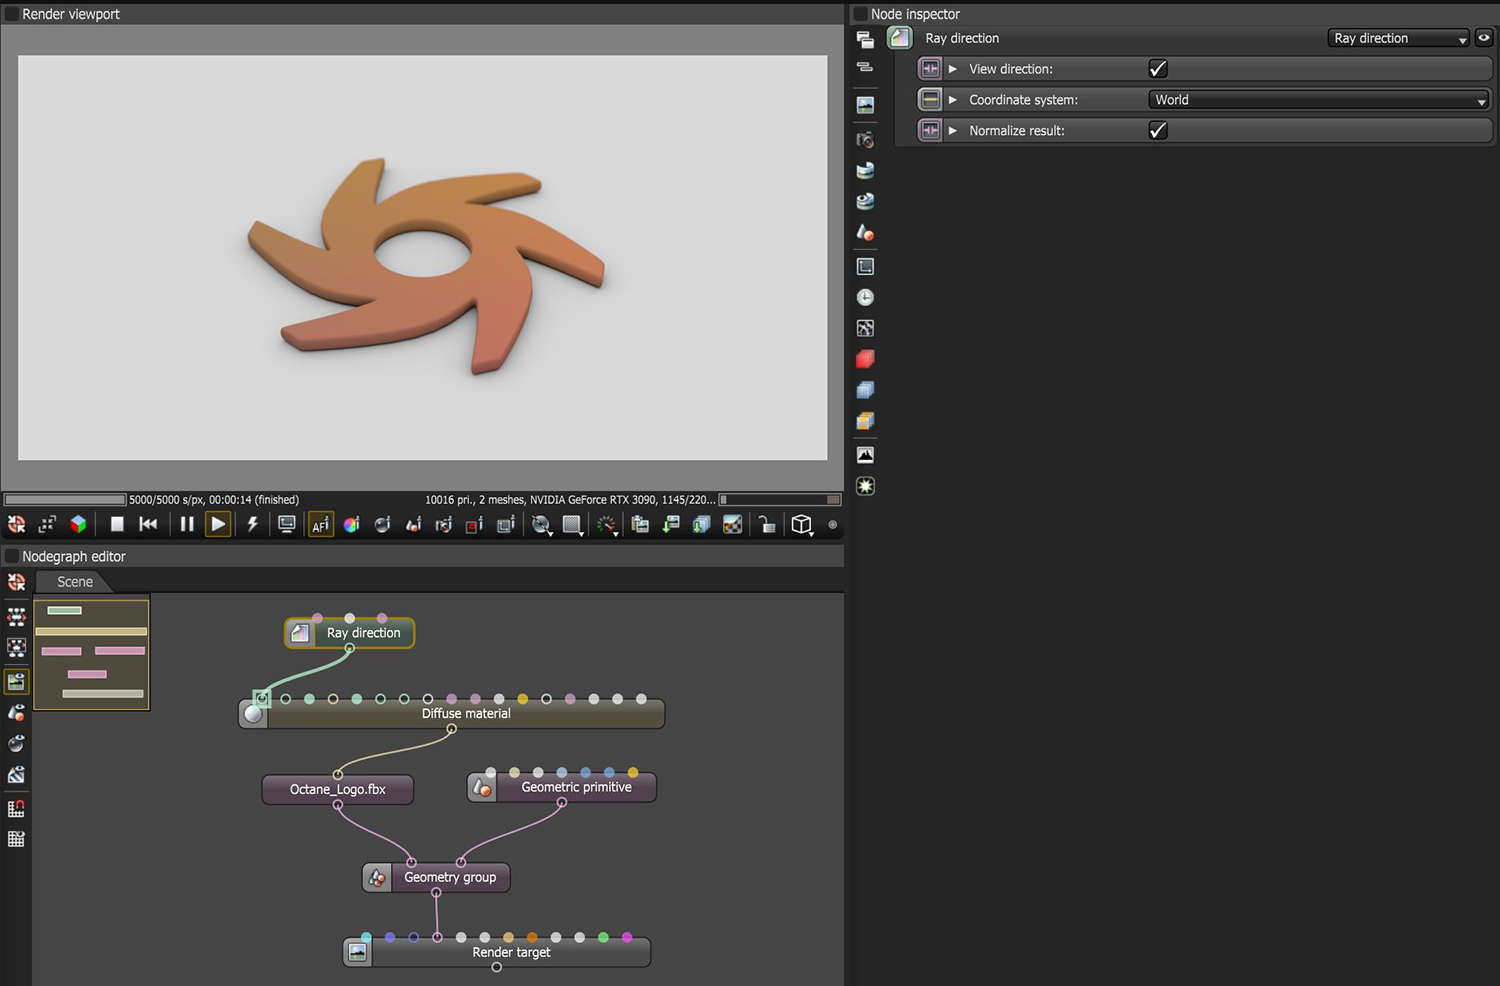Click the render progress bar

(x=65, y=499)
